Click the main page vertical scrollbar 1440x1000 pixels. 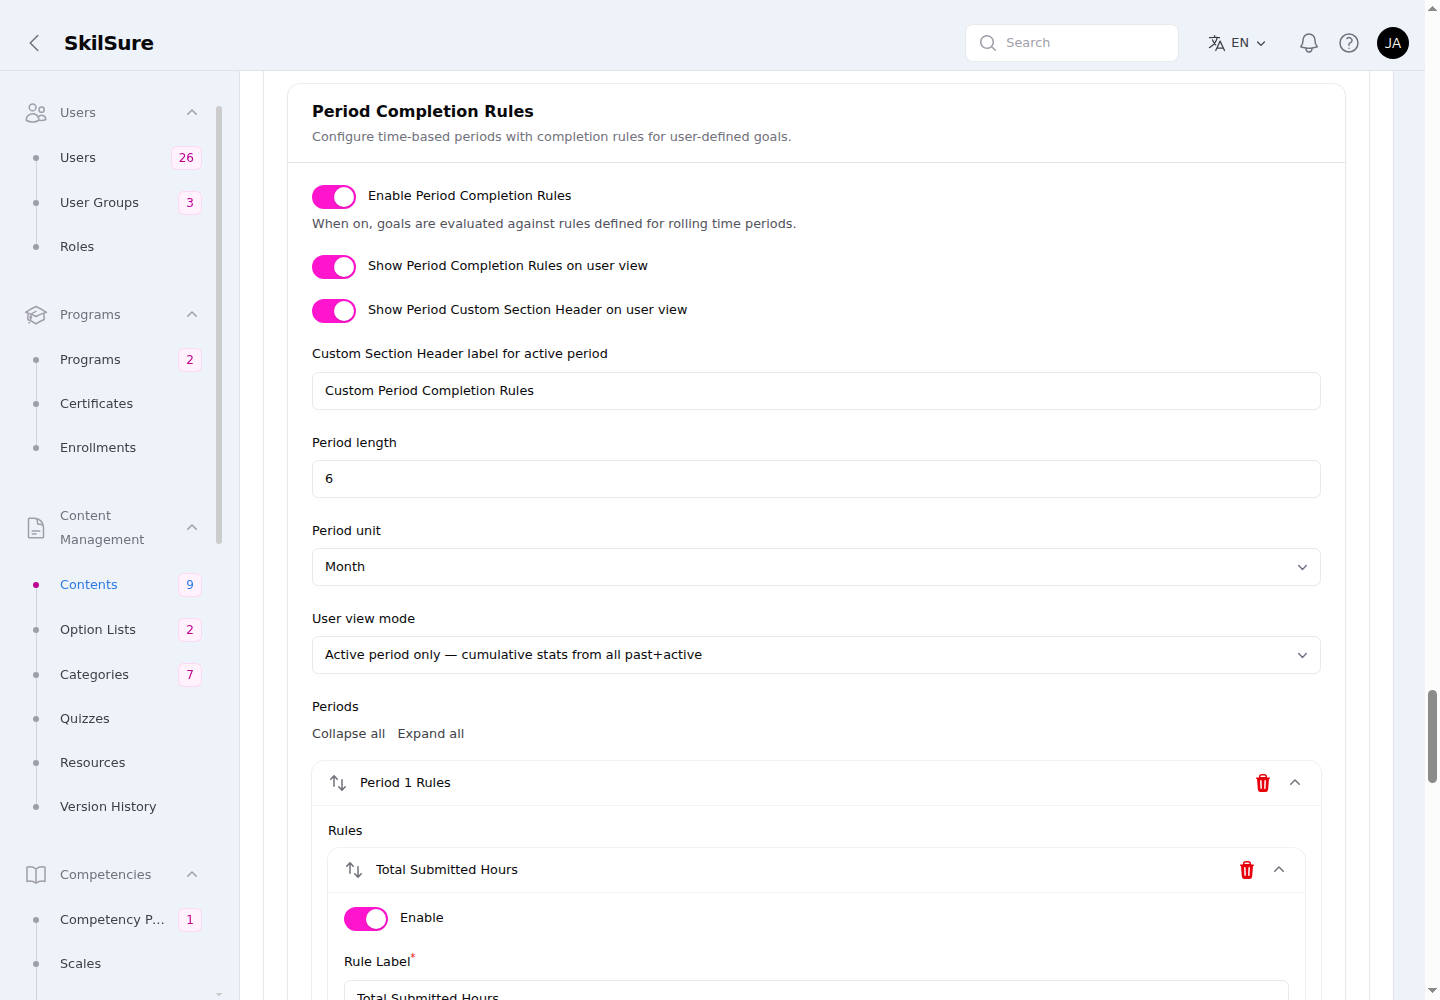1432,735
